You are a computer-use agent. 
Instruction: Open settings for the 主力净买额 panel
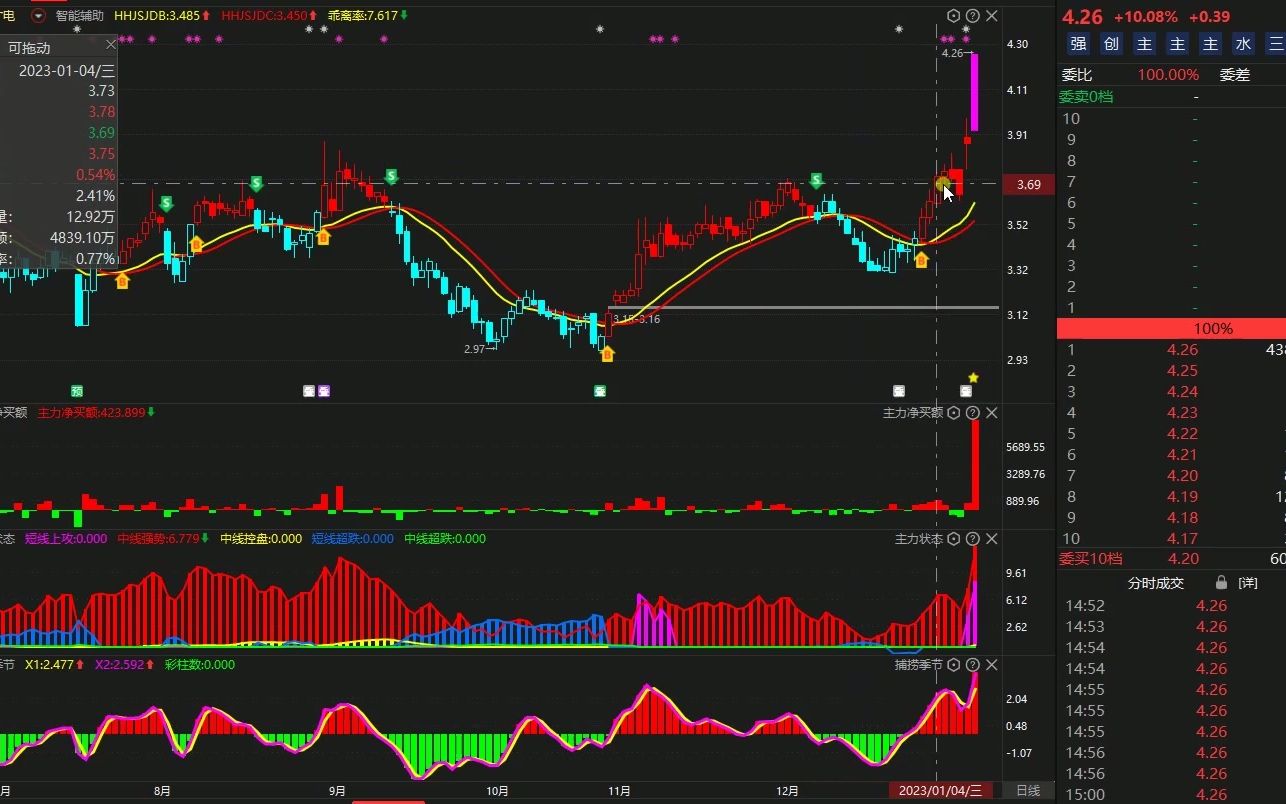pos(954,413)
